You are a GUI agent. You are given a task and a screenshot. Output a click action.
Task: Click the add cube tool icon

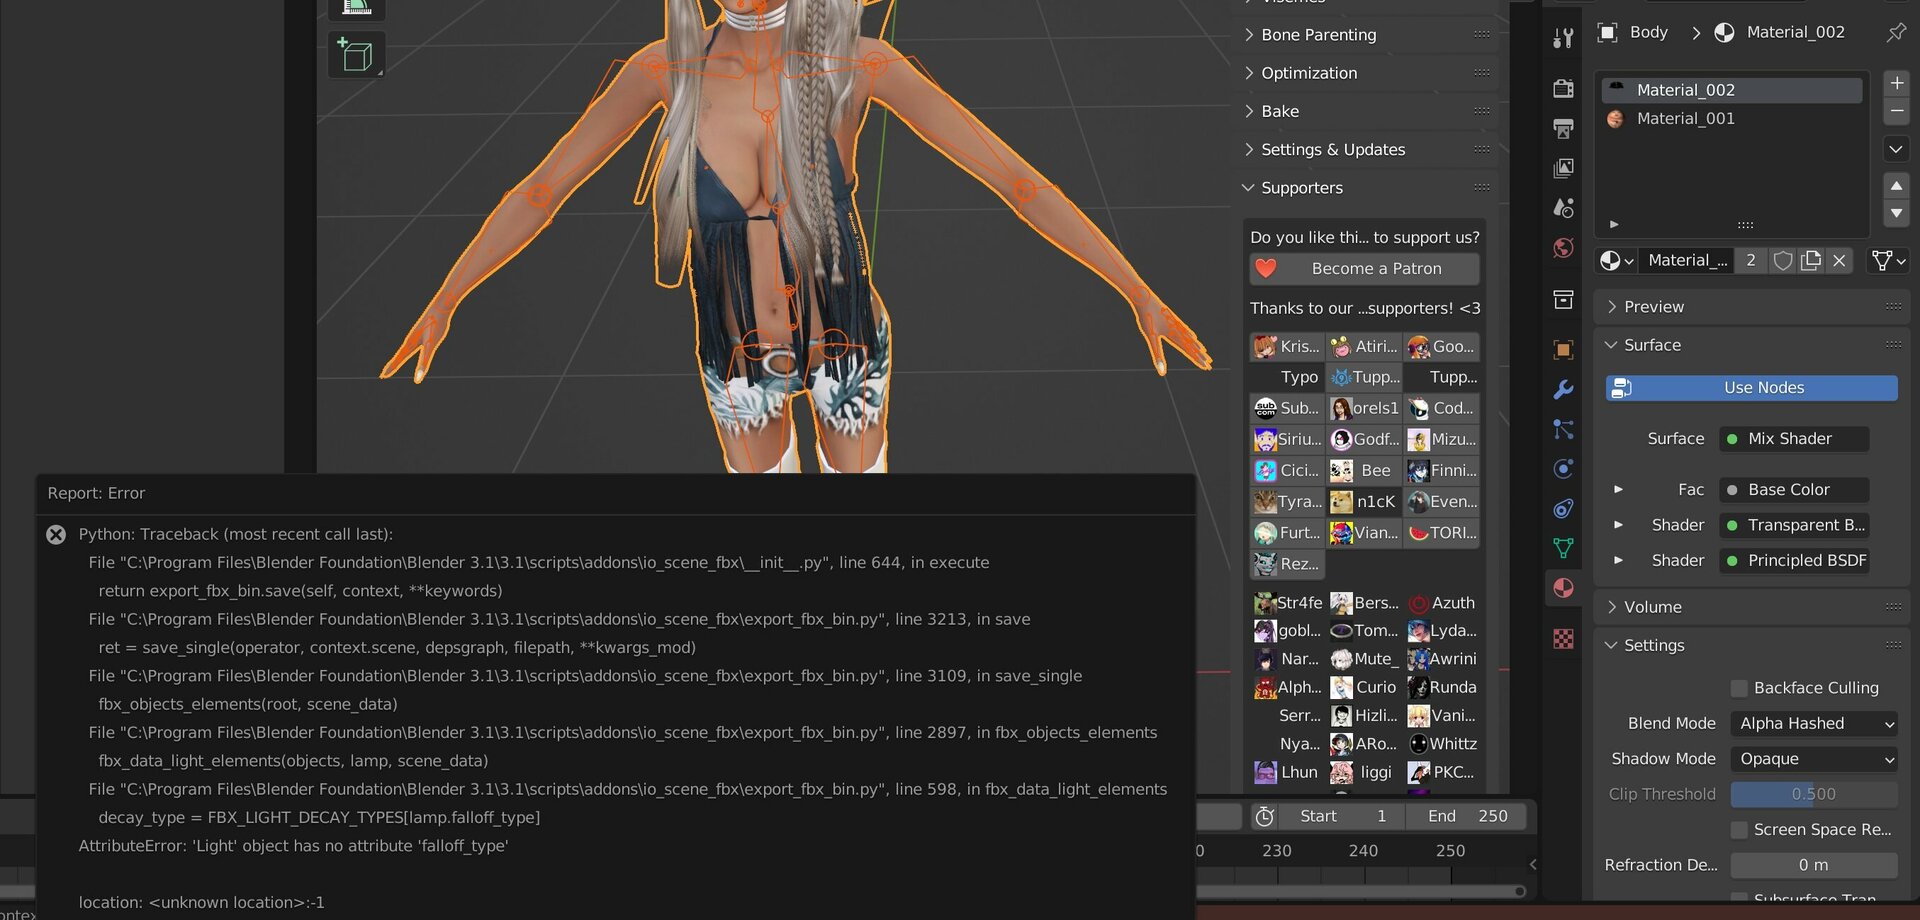[356, 55]
